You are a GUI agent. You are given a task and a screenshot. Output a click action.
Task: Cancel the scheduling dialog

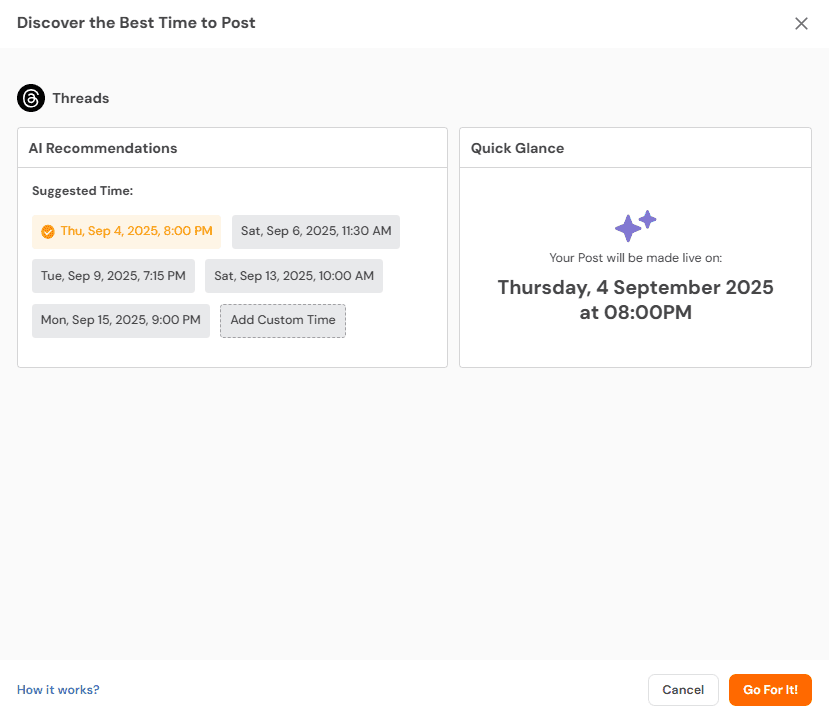tap(683, 689)
